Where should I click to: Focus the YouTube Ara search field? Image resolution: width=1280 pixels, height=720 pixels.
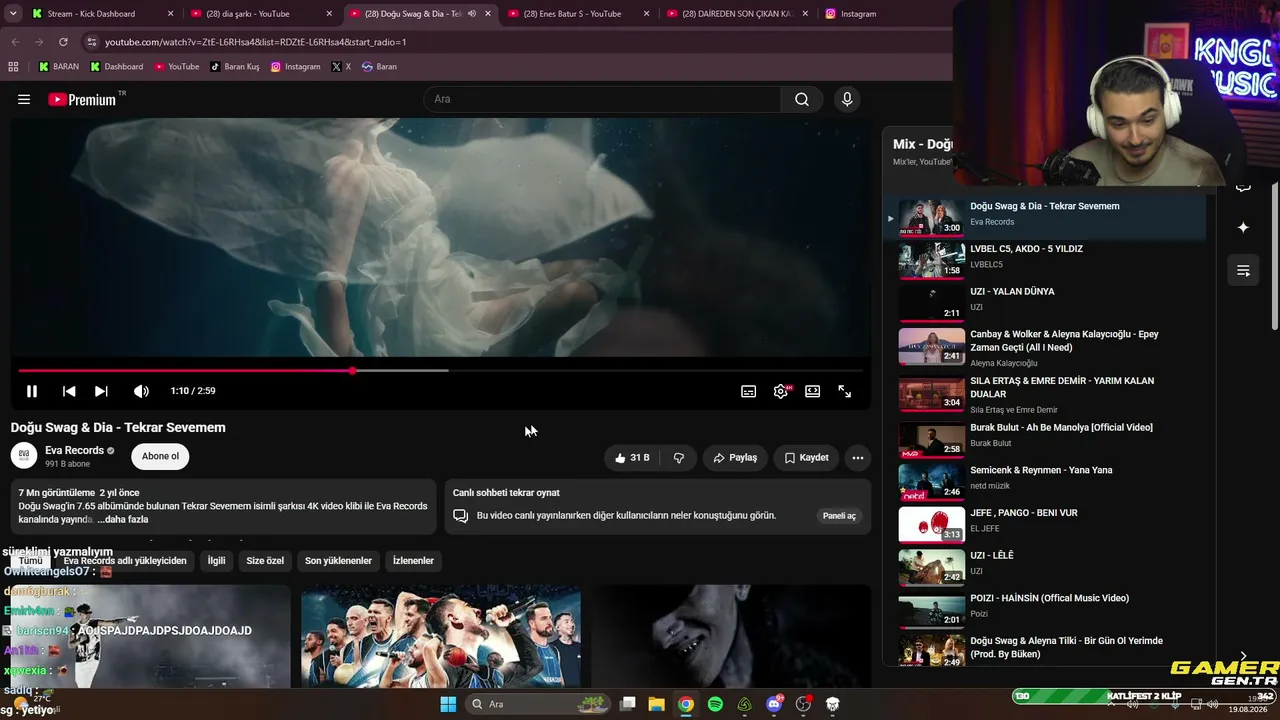(x=602, y=99)
